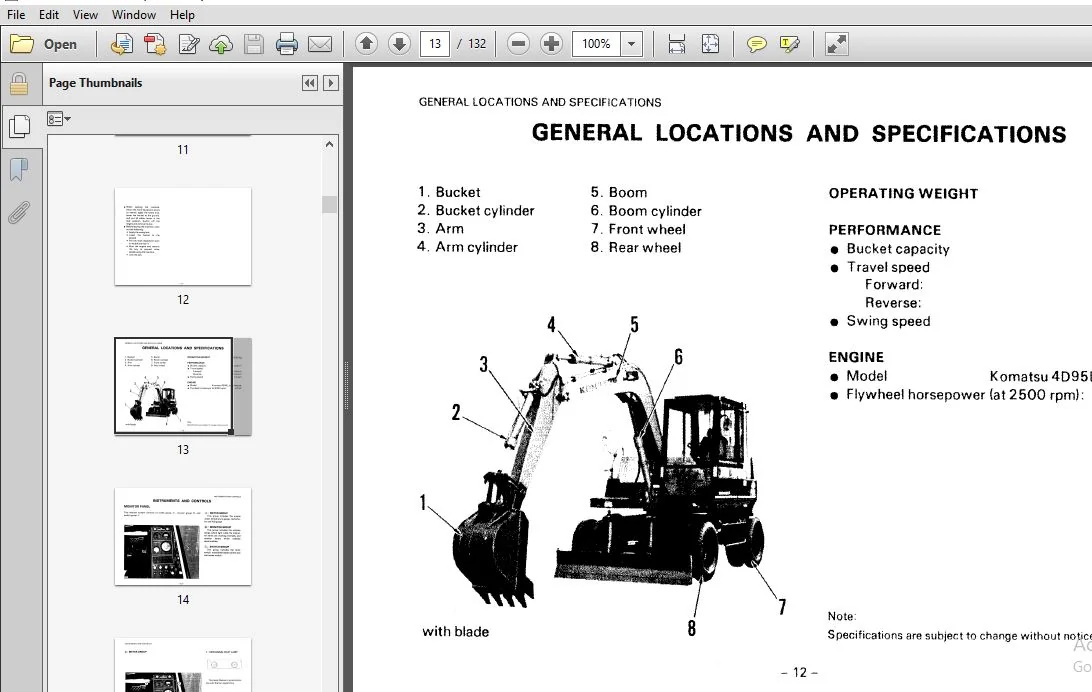1092x692 pixels.
Task: Collapse the panel with double-arrow button
Action: pyautogui.click(x=310, y=83)
